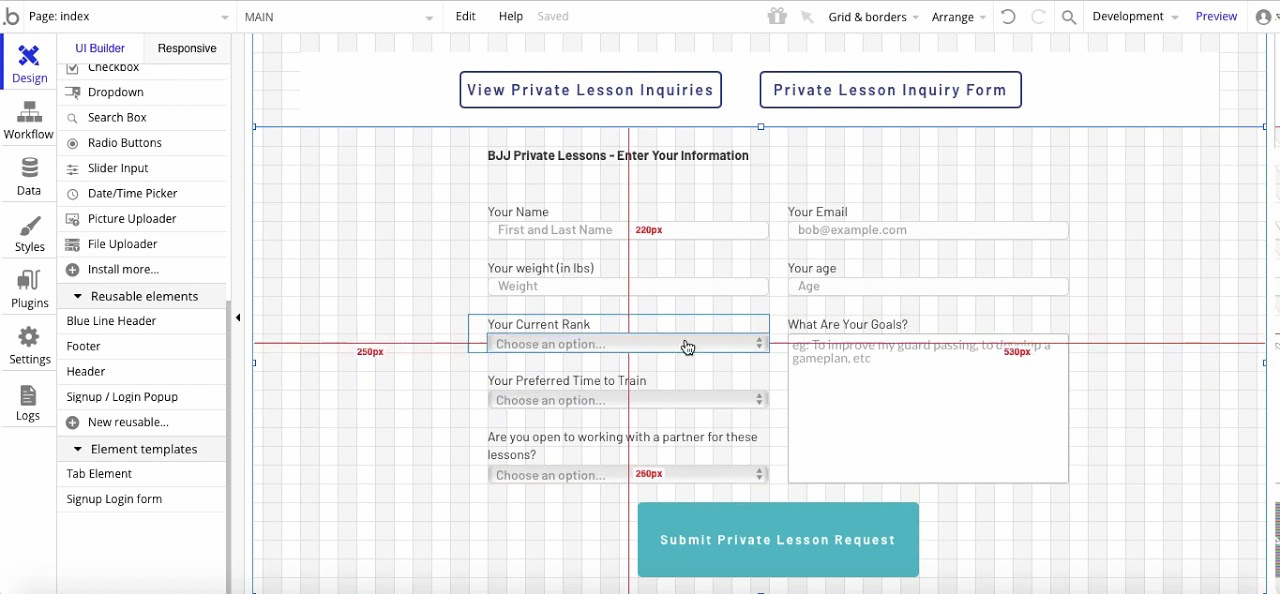Open the Settings gear icon

[29, 337]
